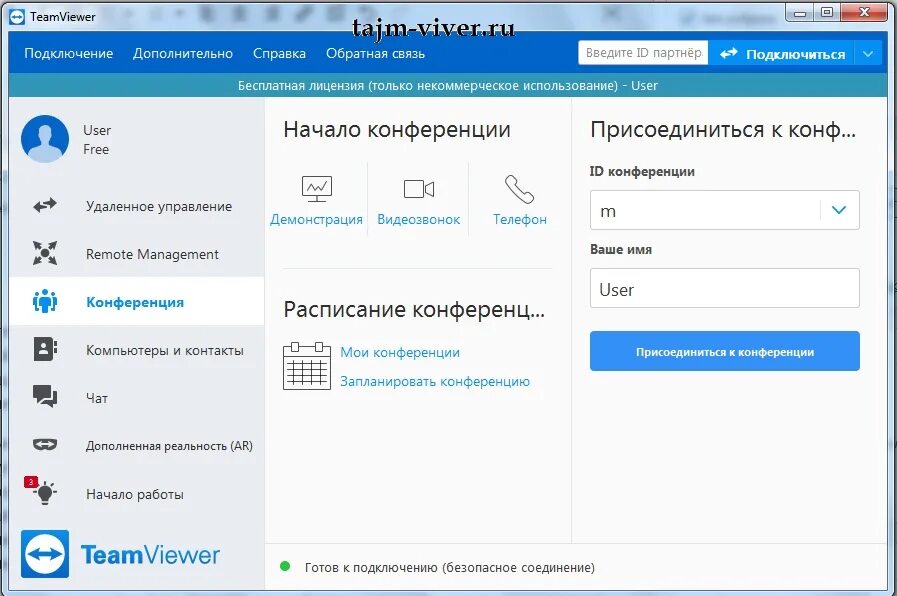
Task: Minimize the TeamViewer window
Action: click(x=800, y=13)
